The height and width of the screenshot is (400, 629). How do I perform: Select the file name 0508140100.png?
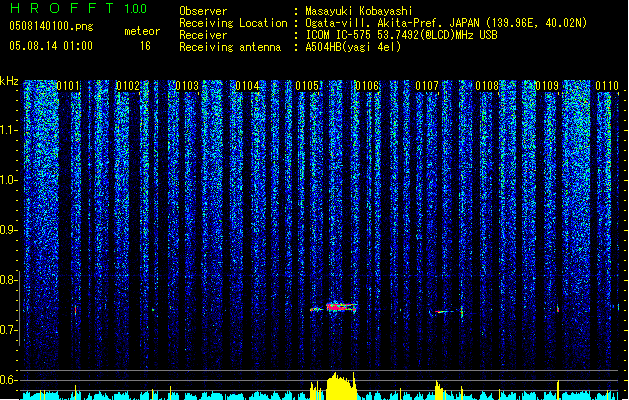pos(51,26)
